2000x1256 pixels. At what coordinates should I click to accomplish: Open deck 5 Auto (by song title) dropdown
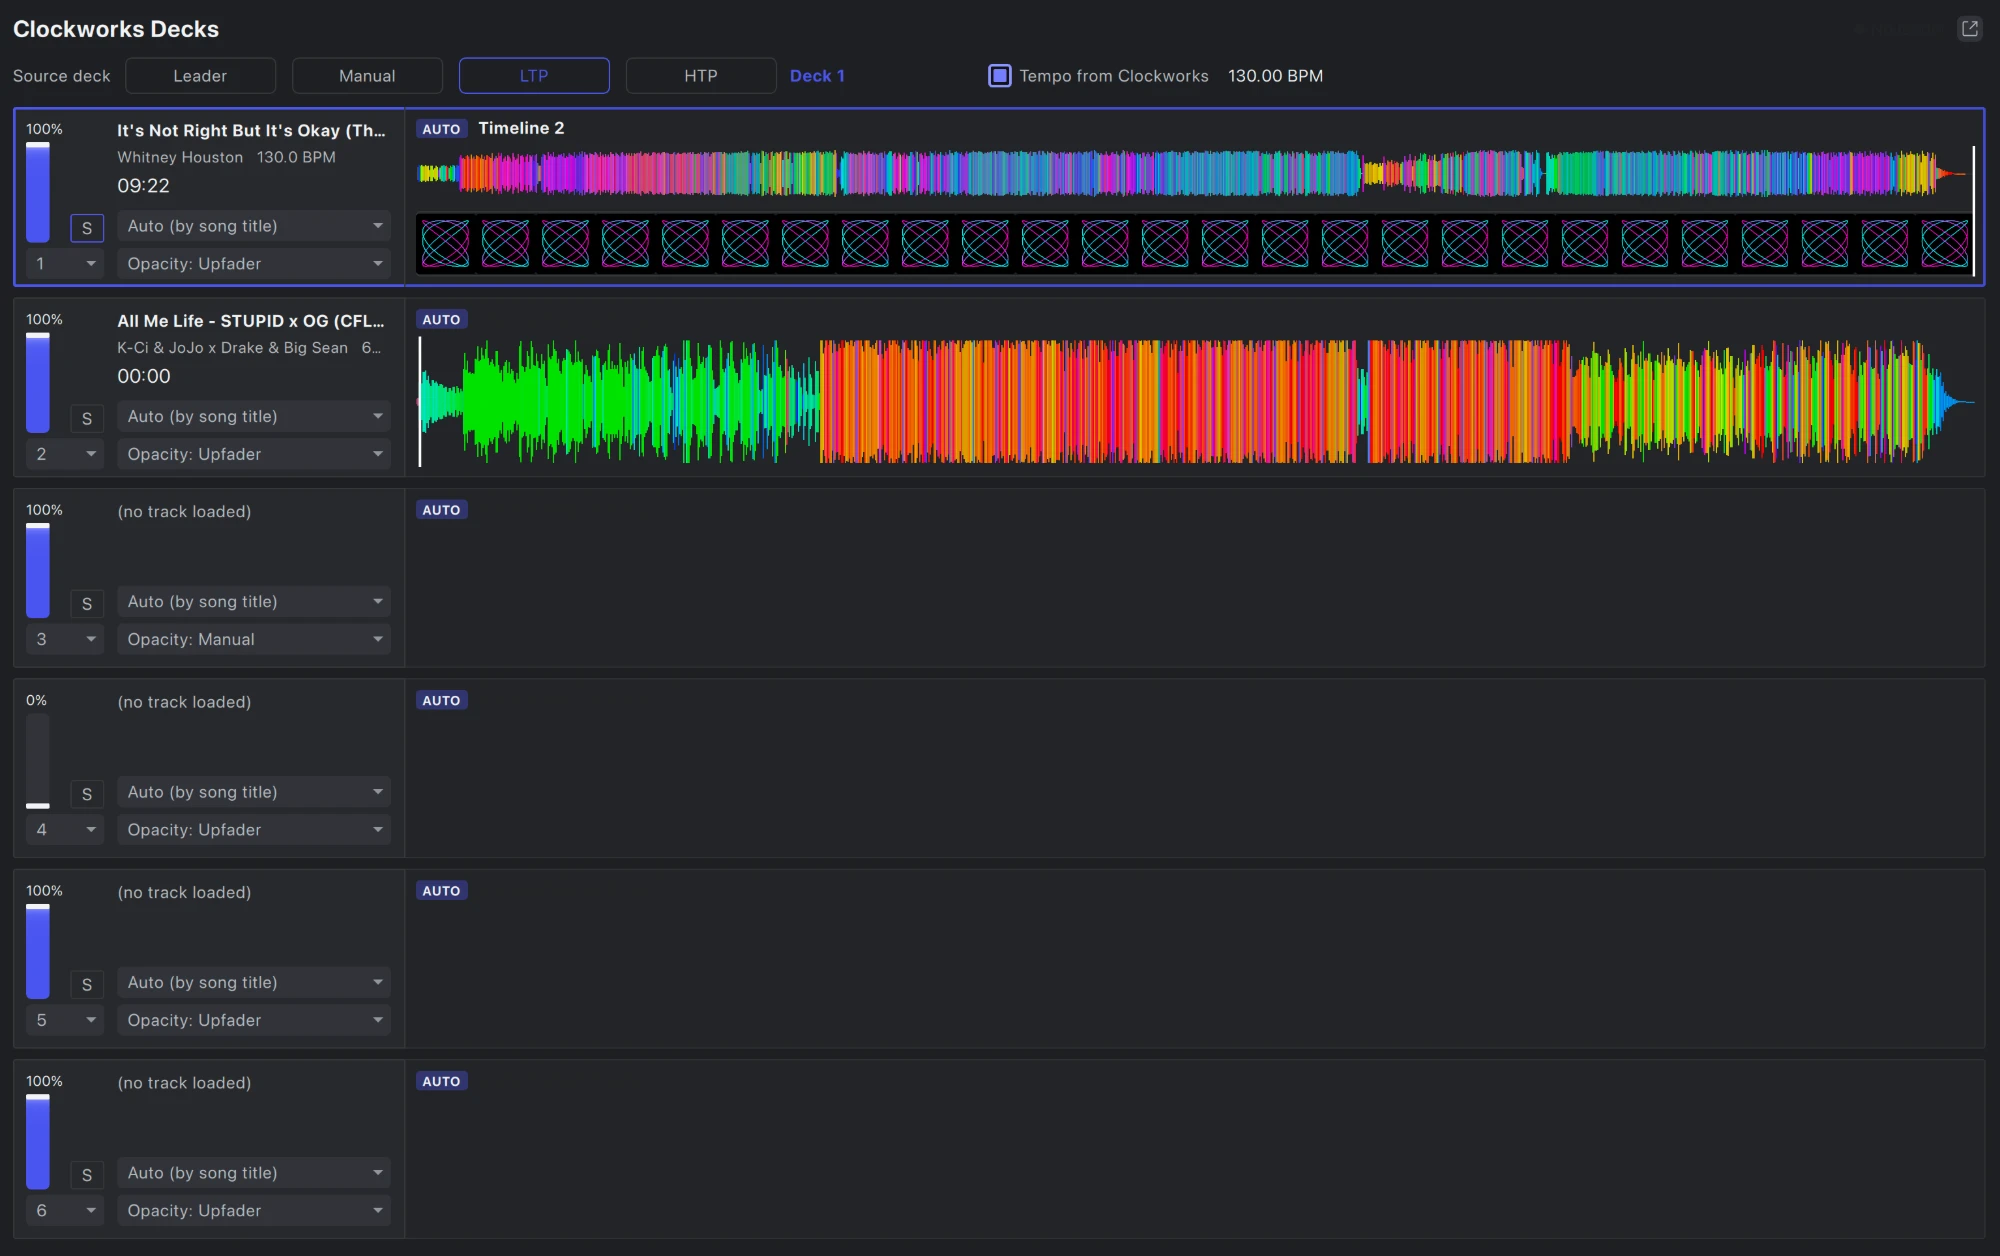254,982
